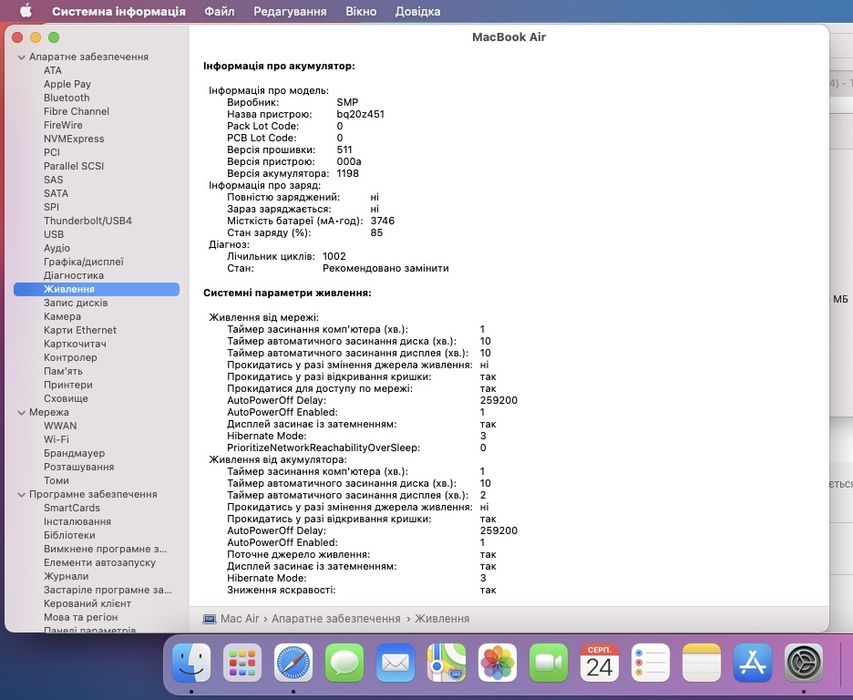
Task: Launch Safari from the Dock
Action: tap(293, 662)
